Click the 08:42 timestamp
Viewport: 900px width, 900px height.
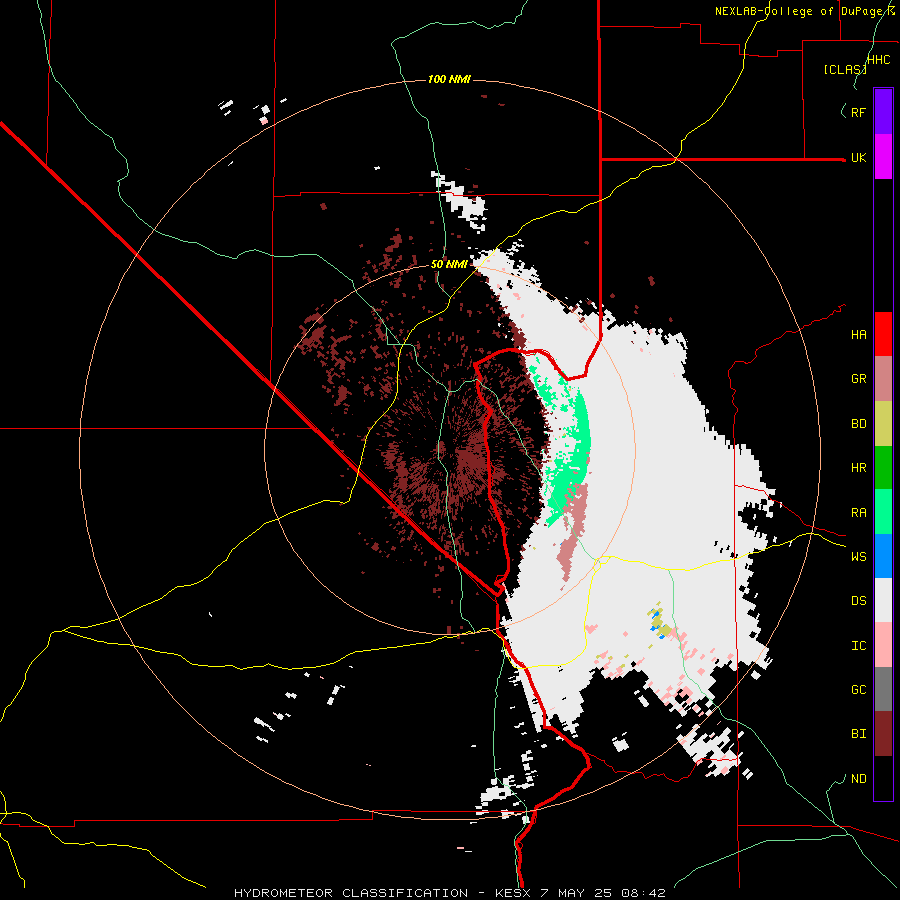click(x=643, y=893)
